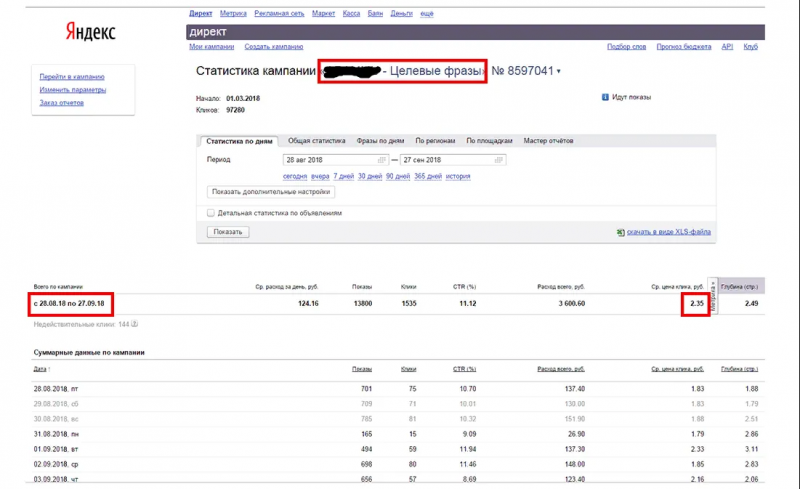Select the Мастер отчётов tab
Screen dimensions: 800x489
[548, 141]
